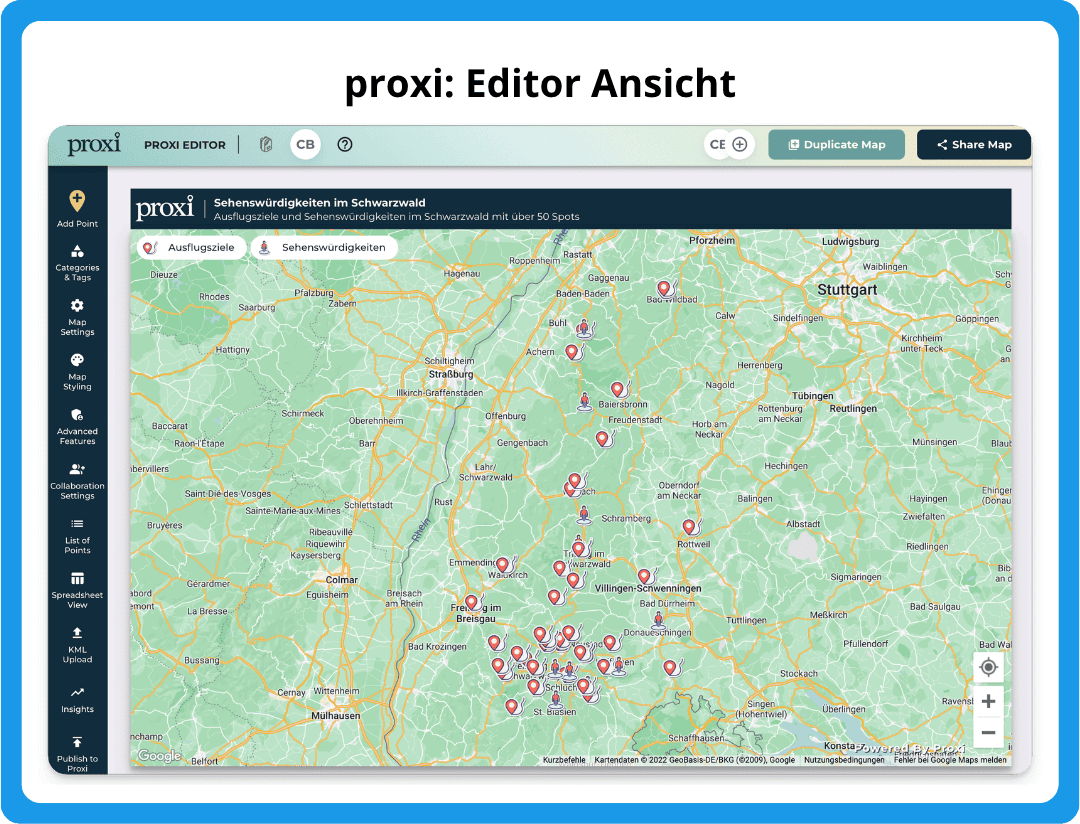Screen dimensions: 1080x824
Task: Click the red pin at Freiburg im Breisgau
Action: (x=472, y=603)
